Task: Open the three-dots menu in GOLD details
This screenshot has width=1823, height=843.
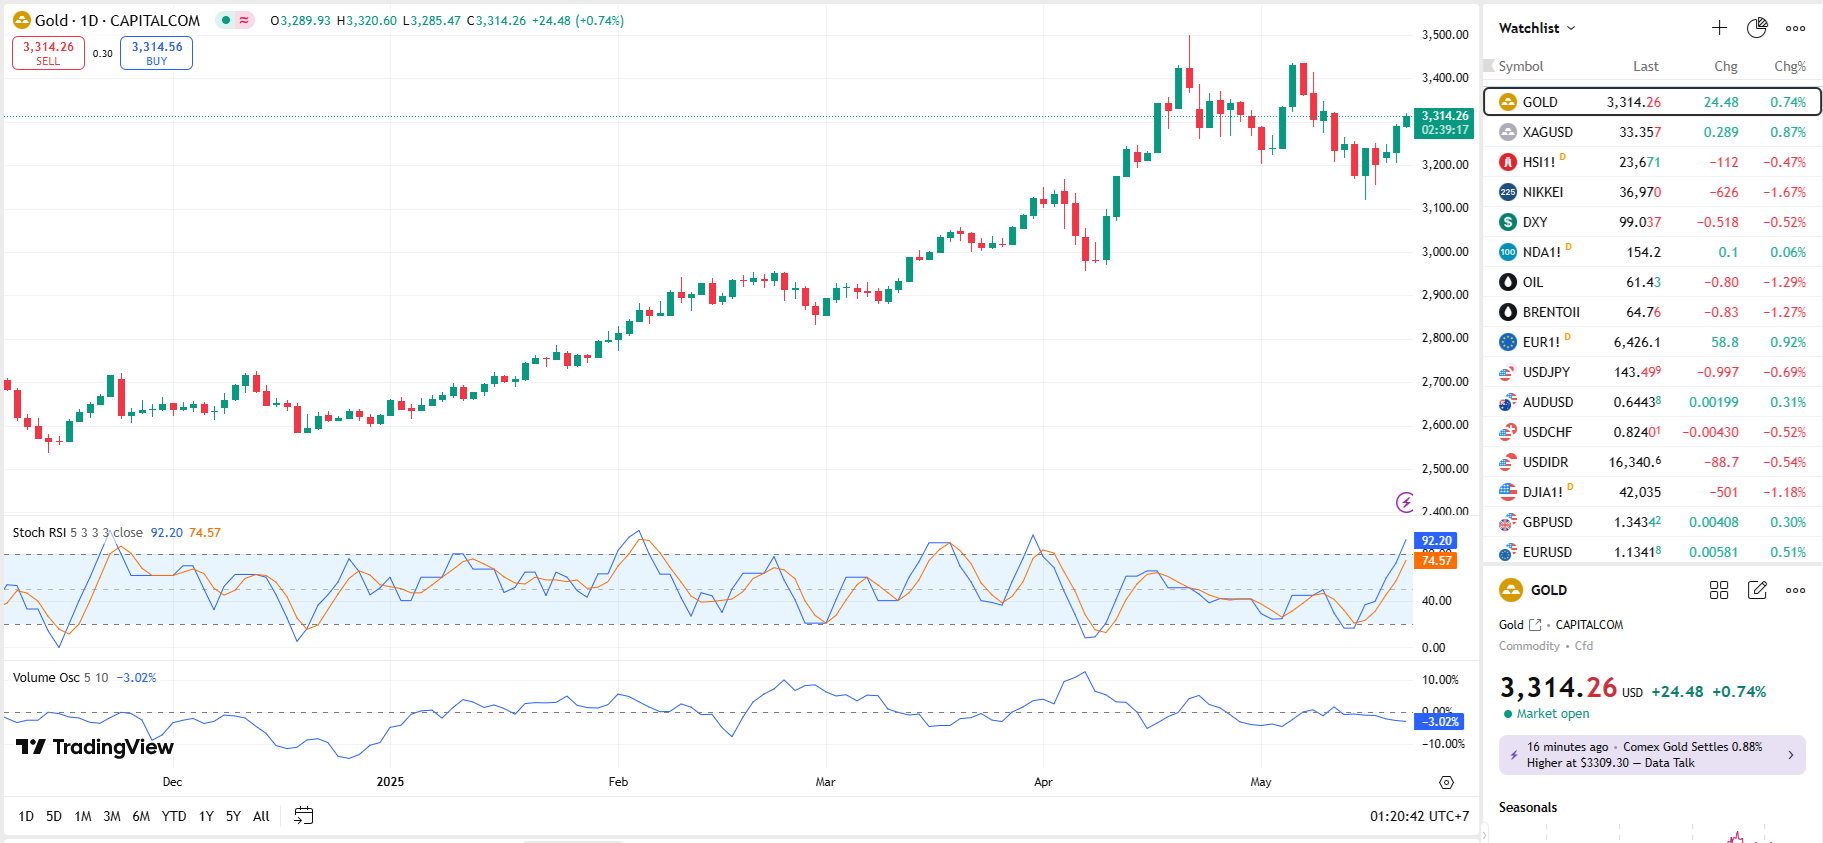Action: point(1796,590)
